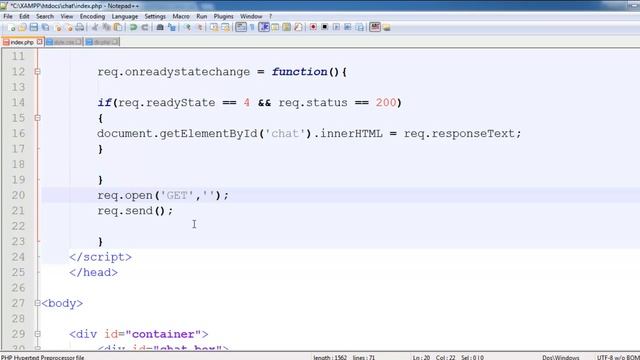Save the file using Save icon
Image resolution: width=640 pixels, height=360 pixels.
(x=33, y=27)
